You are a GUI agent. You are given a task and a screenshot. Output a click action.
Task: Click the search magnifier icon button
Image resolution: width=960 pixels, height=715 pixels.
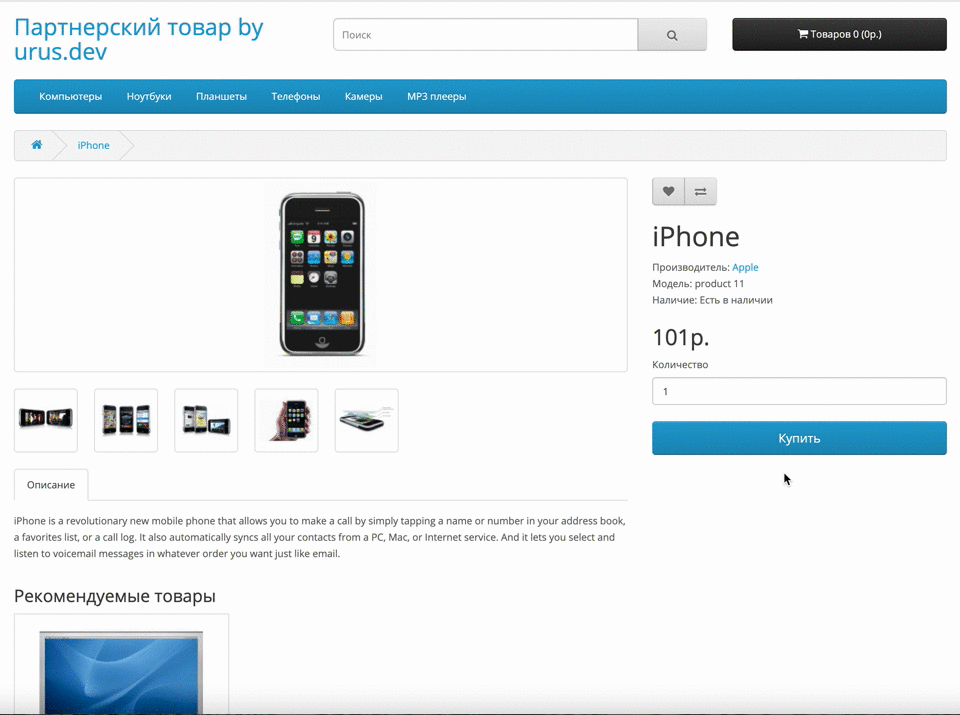pos(672,35)
